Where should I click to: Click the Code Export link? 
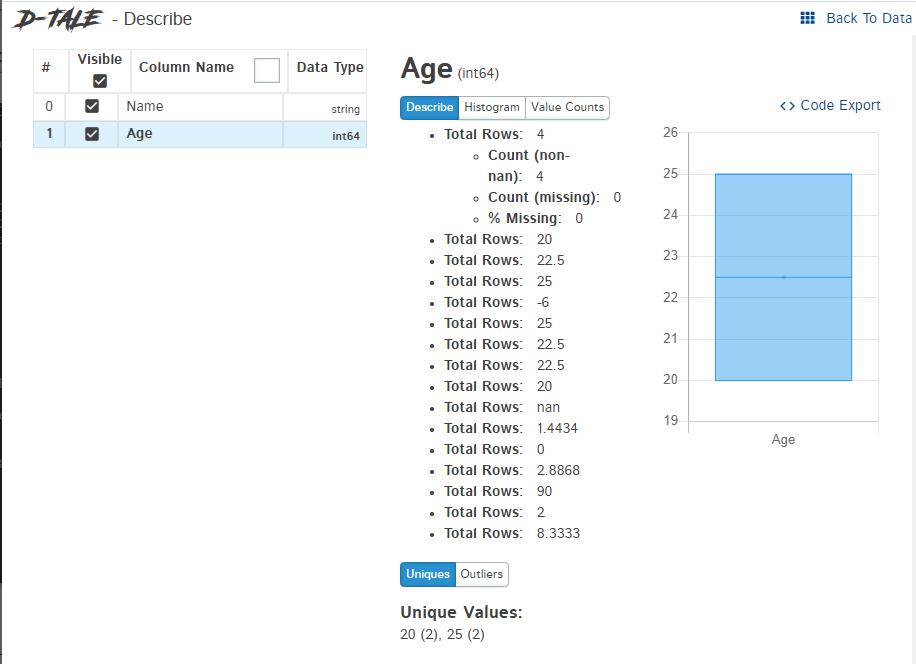coord(840,105)
